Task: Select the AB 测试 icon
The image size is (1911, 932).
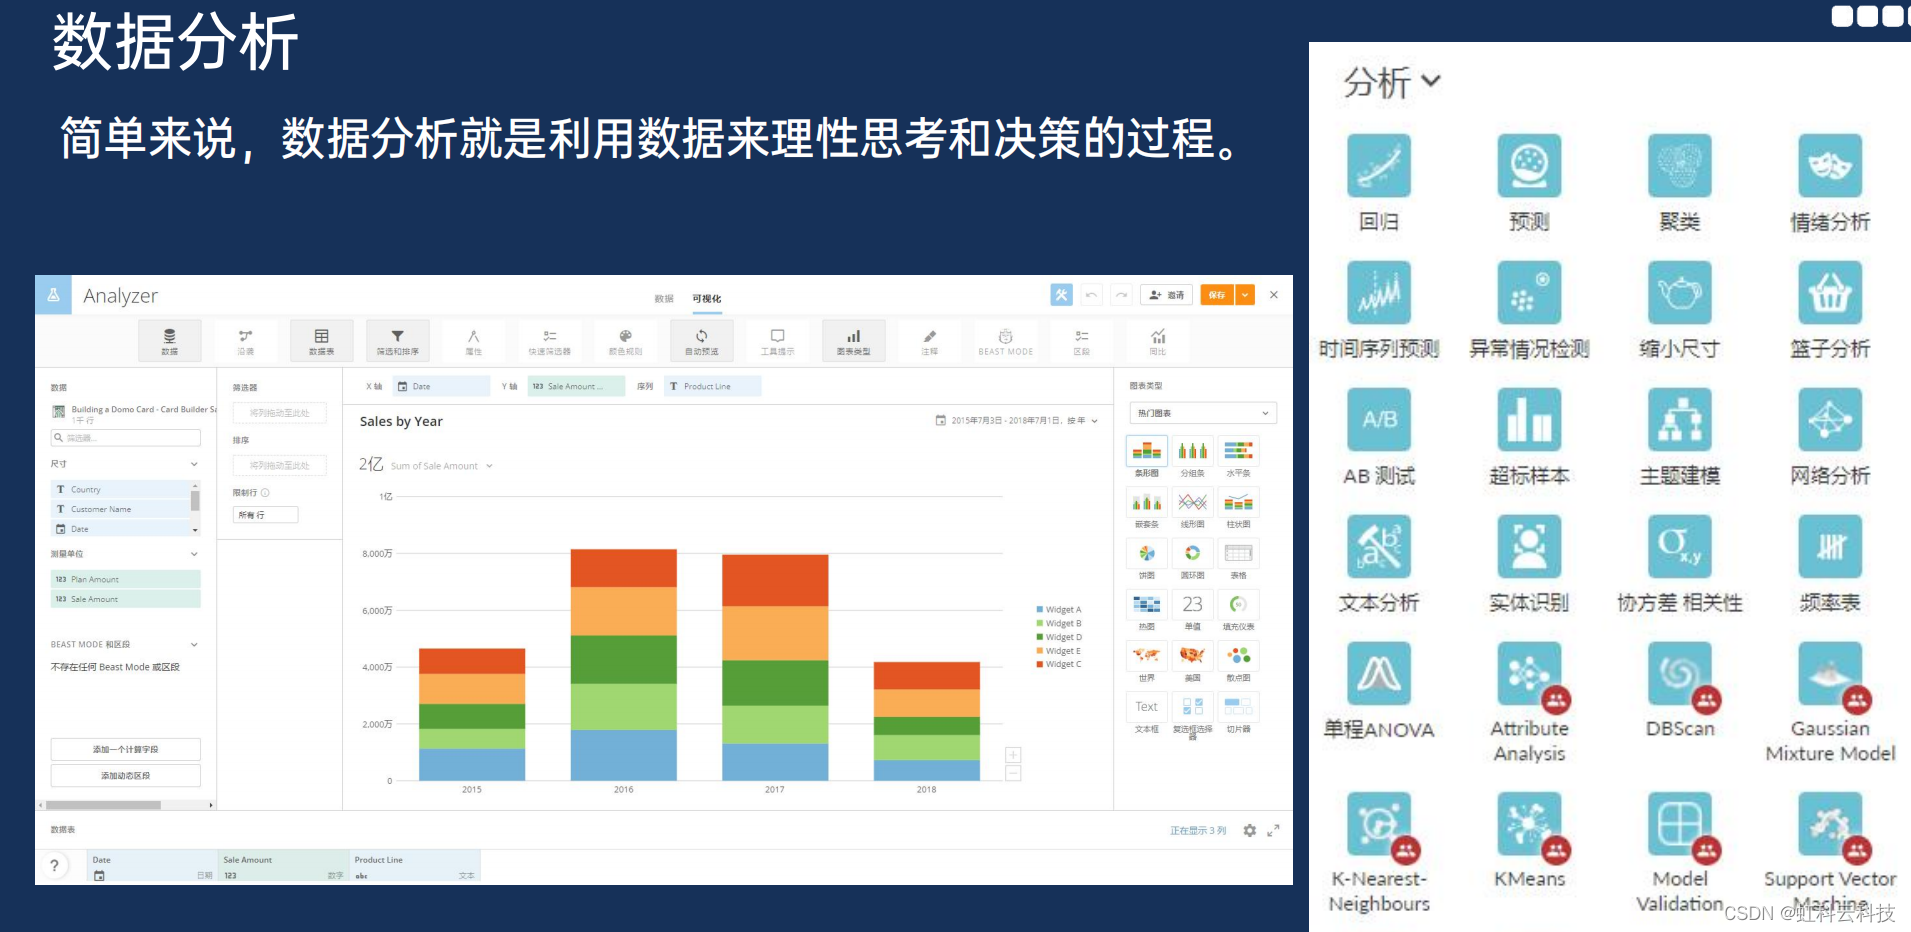Action: pos(1379,420)
